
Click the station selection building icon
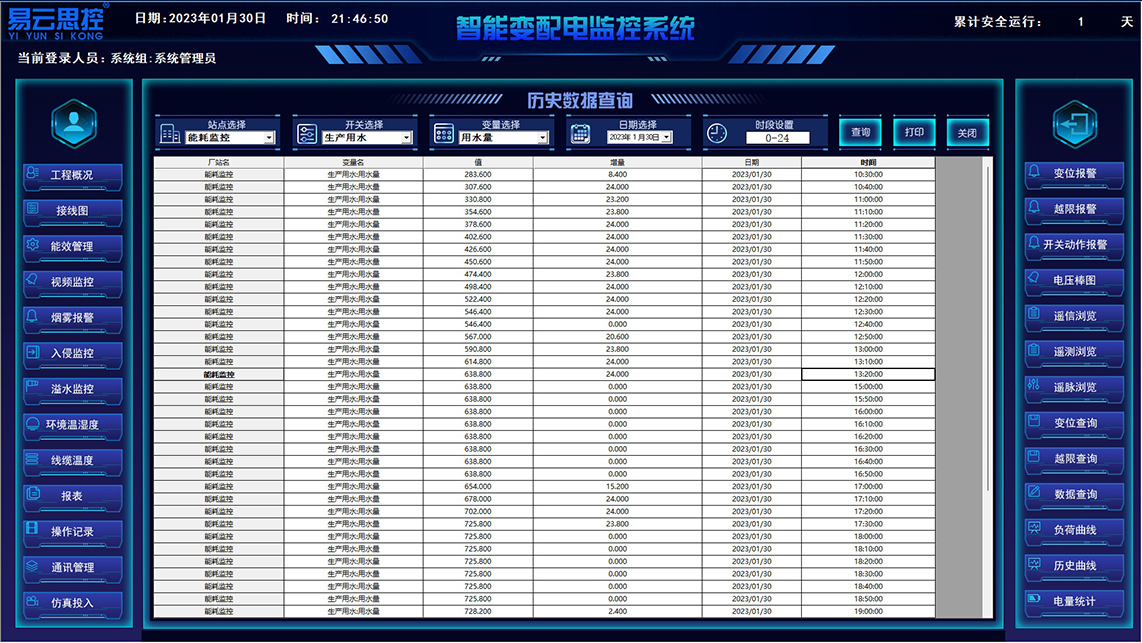click(x=170, y=133)
